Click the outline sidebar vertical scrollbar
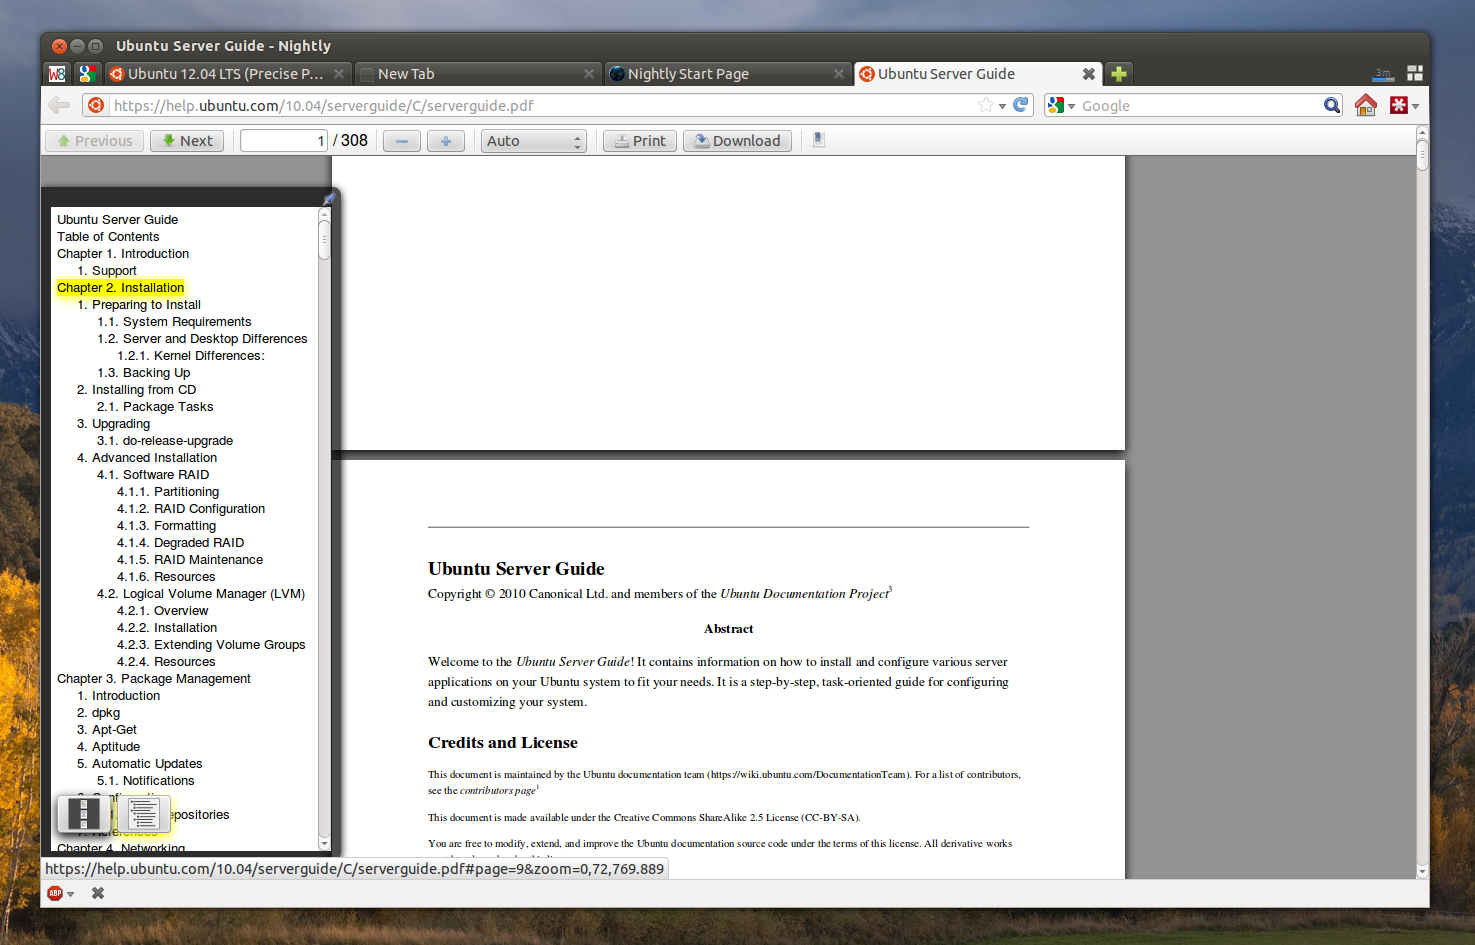The width and height of the screenshot is (1475, 945). [324, 528]
